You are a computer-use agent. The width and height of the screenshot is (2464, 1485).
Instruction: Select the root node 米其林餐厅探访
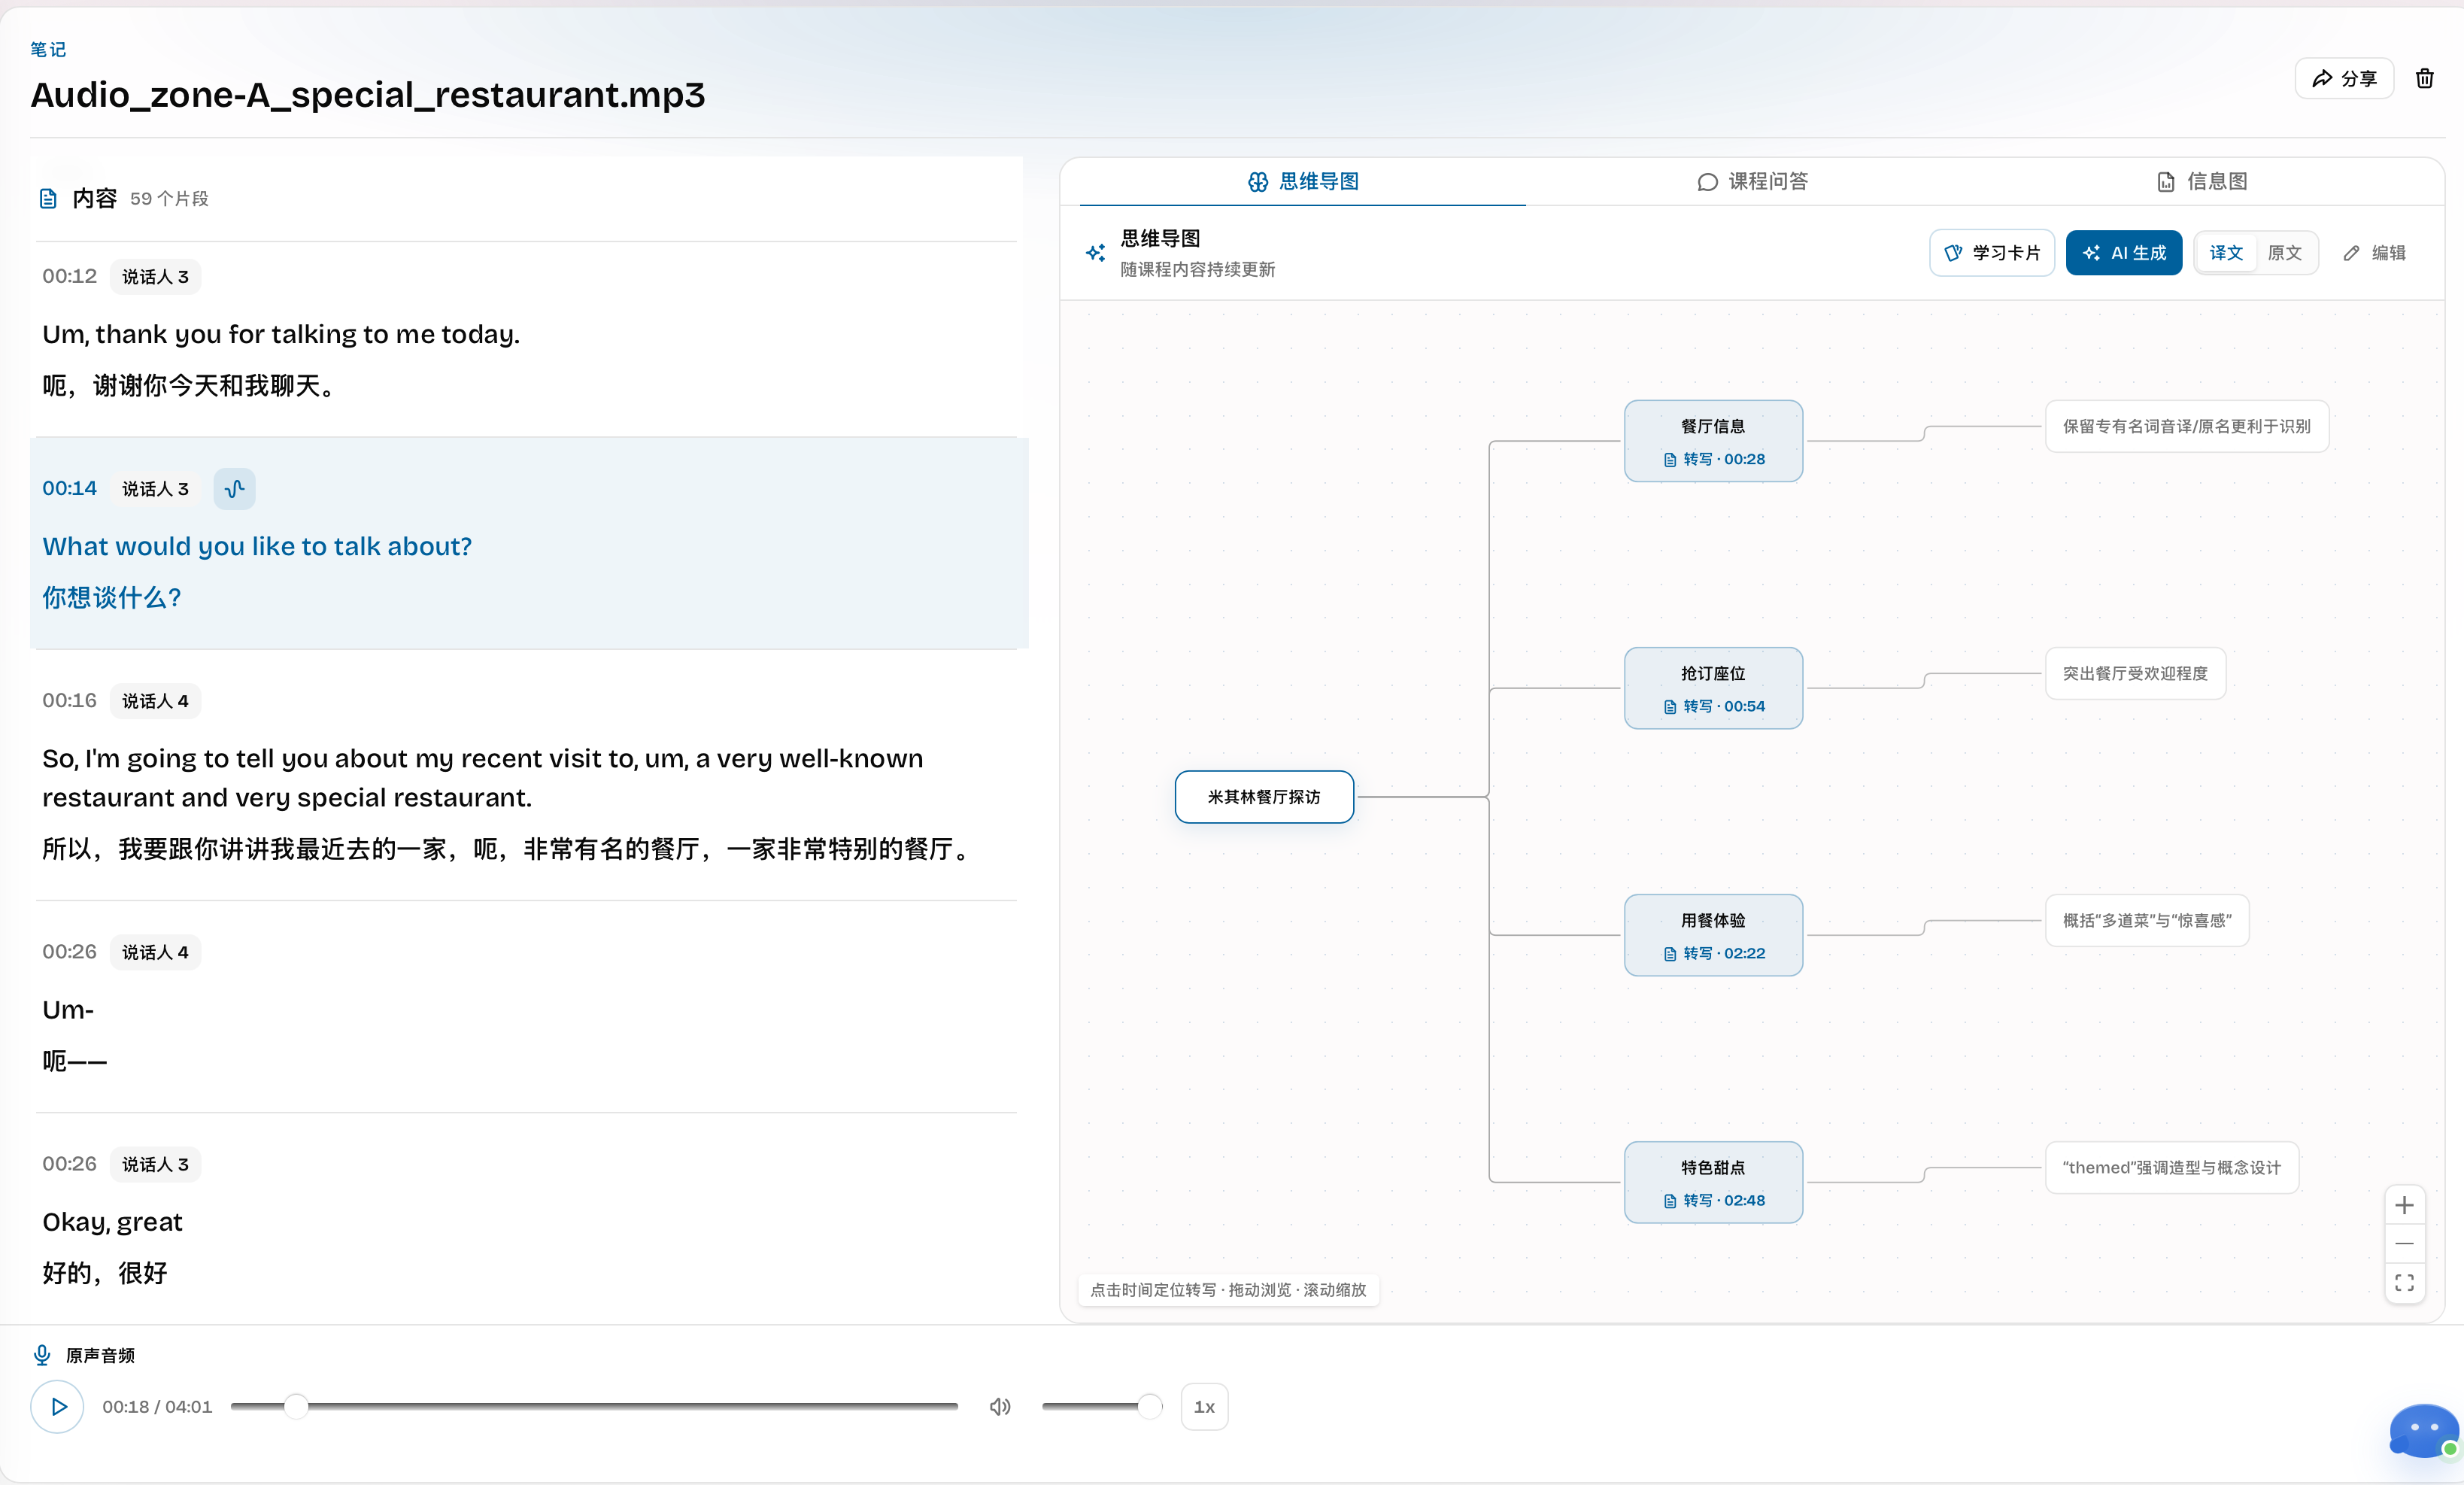(x=1264, y=796)
